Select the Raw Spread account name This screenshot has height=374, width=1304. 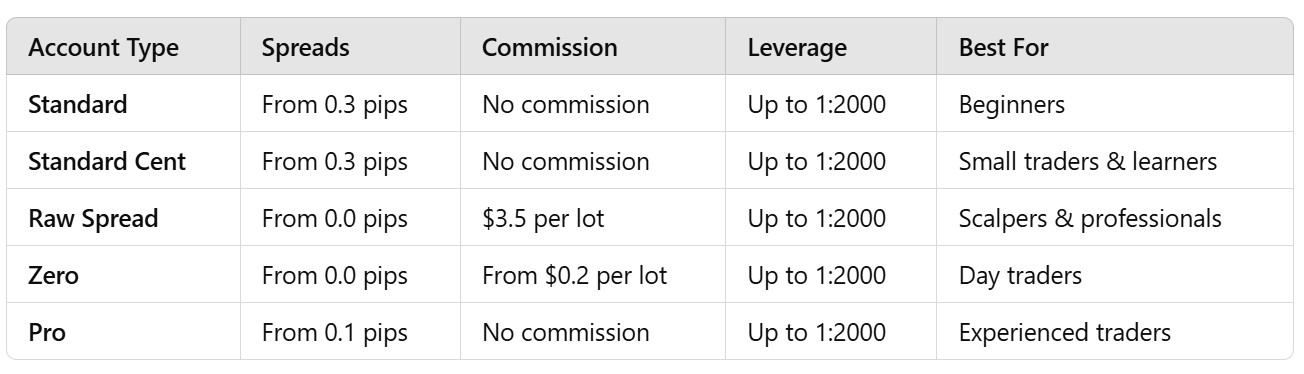point(93,218)
